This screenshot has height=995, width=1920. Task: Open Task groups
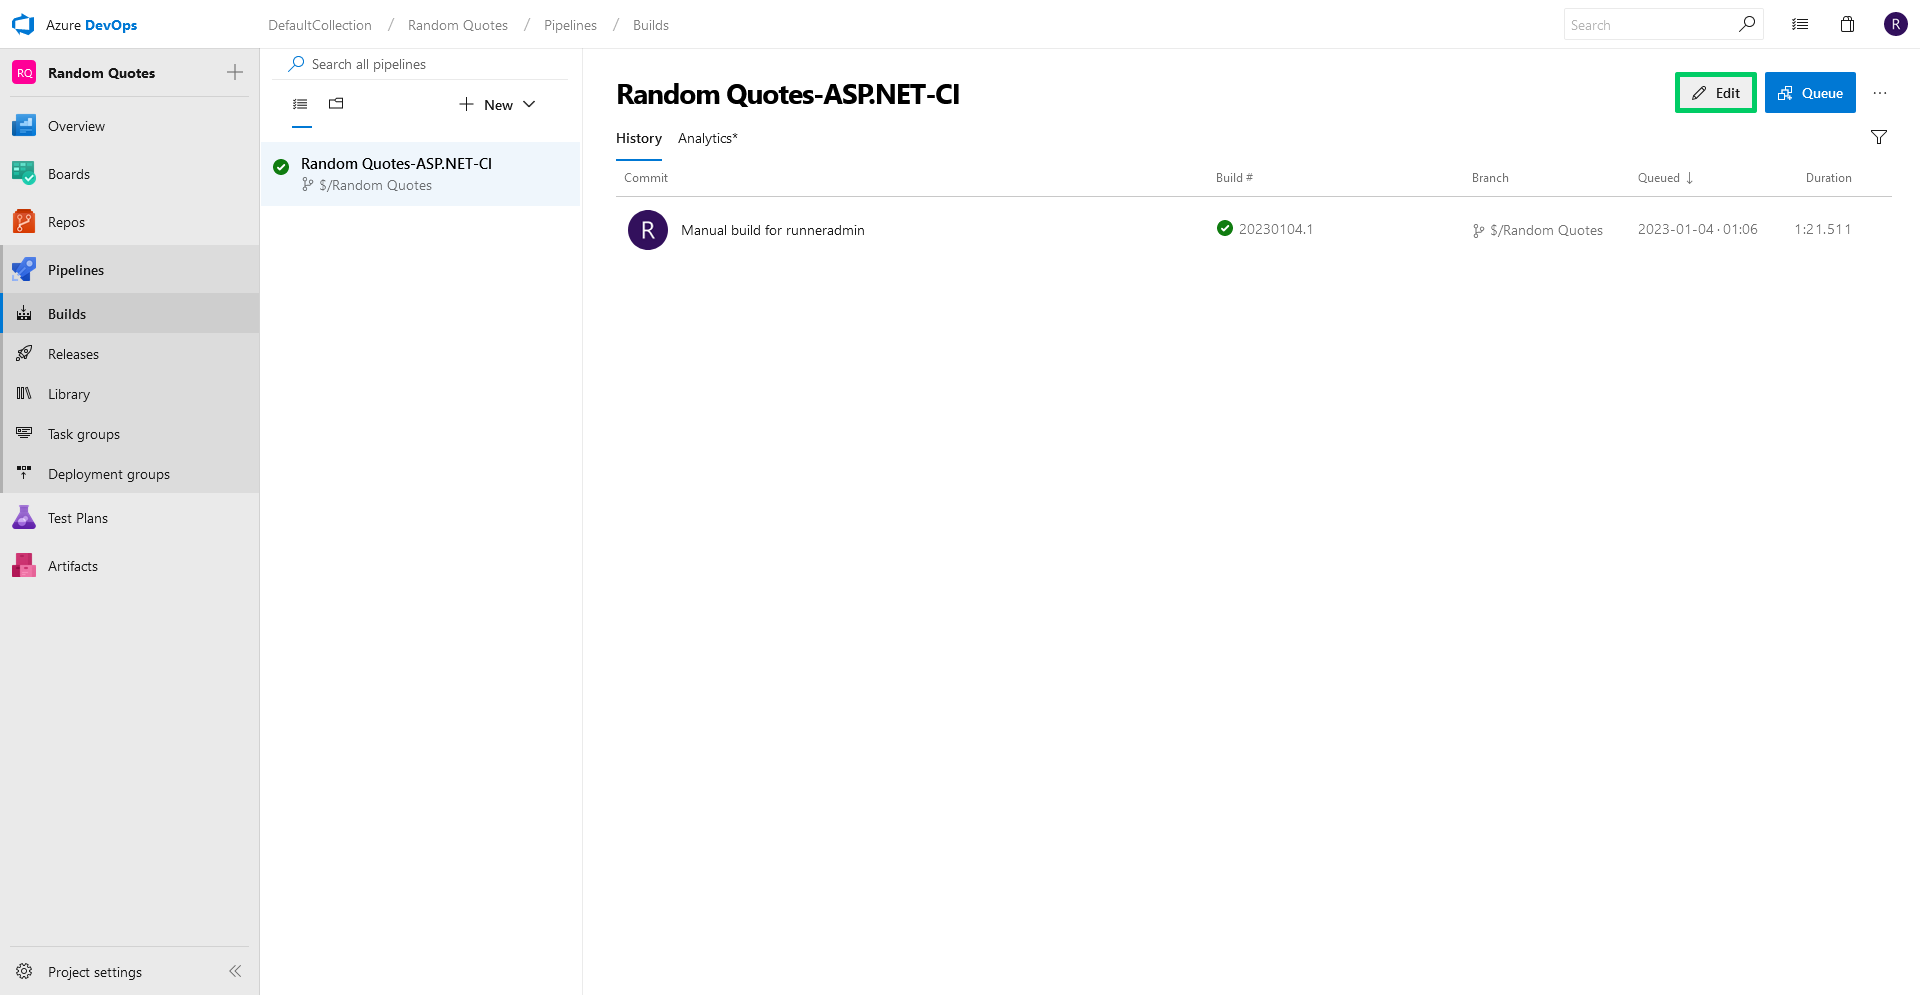(x=130, y=434)
